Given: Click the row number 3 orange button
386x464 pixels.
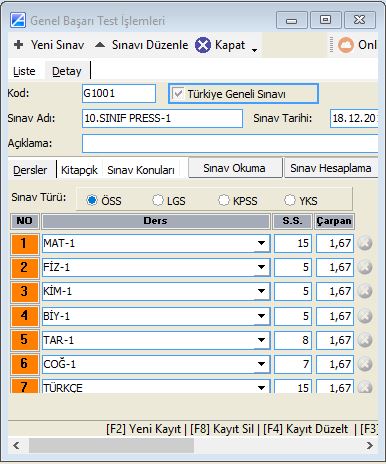Looking at the screenshot, I should tap(24, 291).
